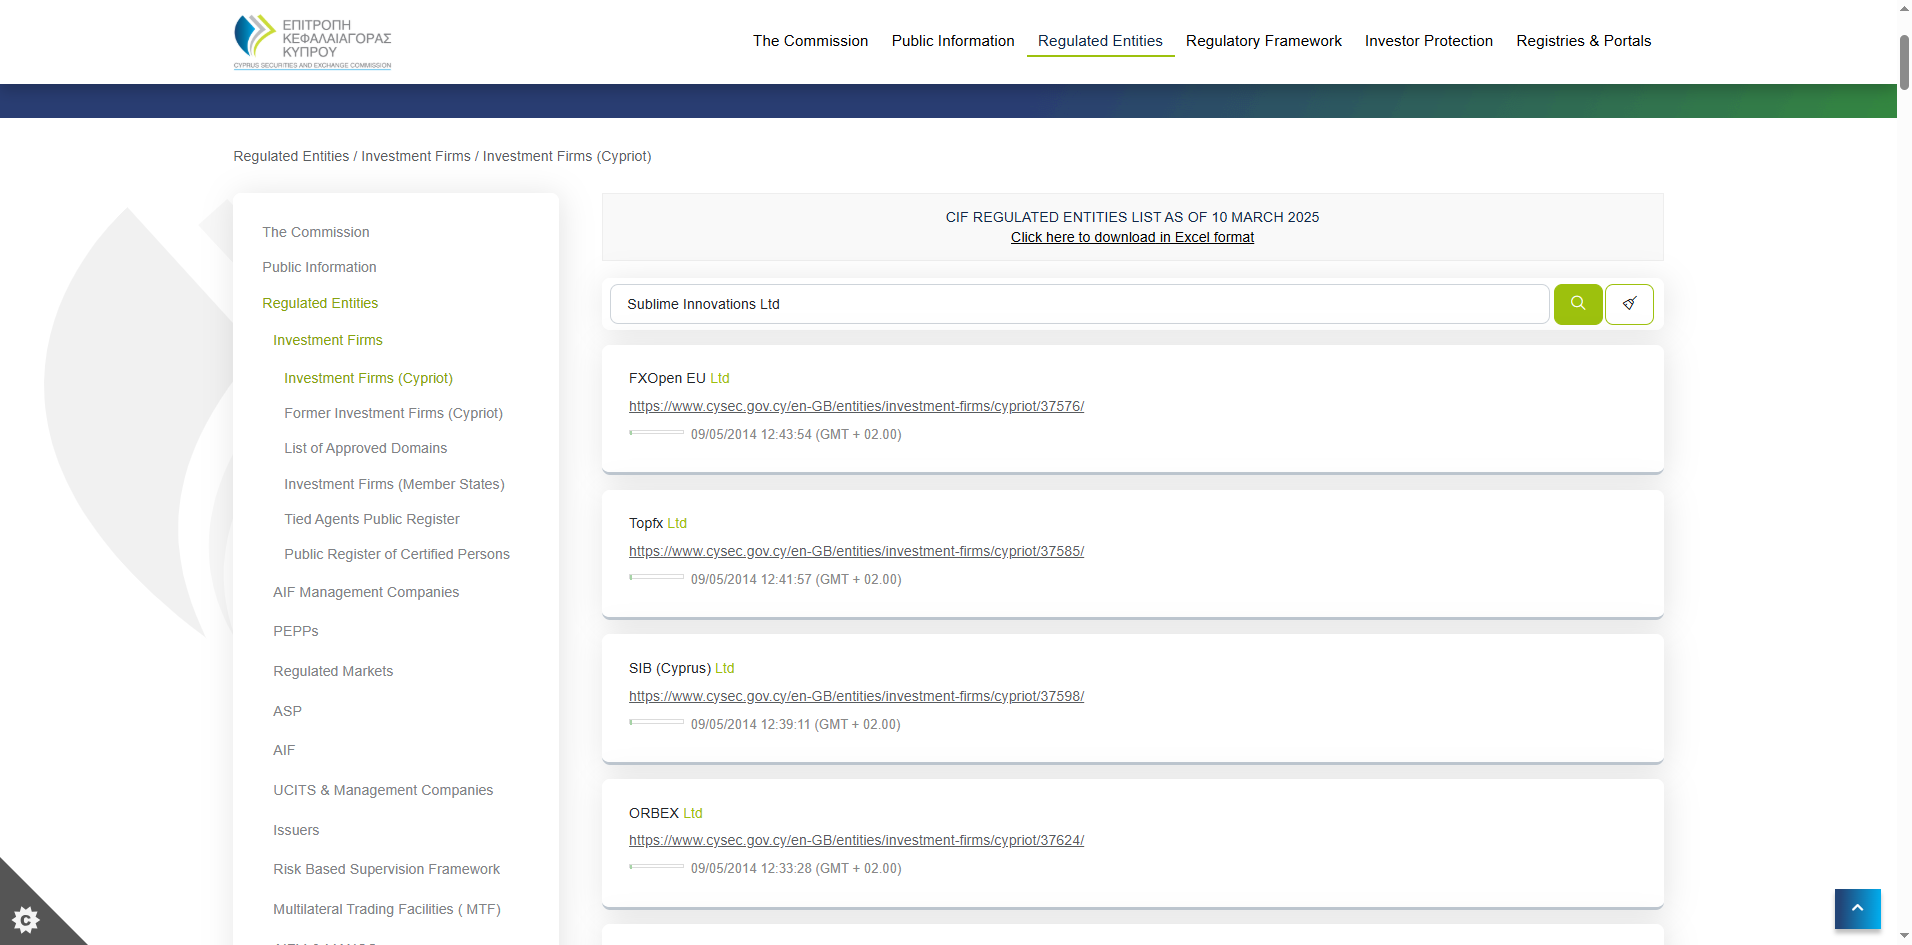The height and width of the screenshot is (945, 1912).
Task: Select Tied Agents Public Register
Action: (x=371, y=519)
